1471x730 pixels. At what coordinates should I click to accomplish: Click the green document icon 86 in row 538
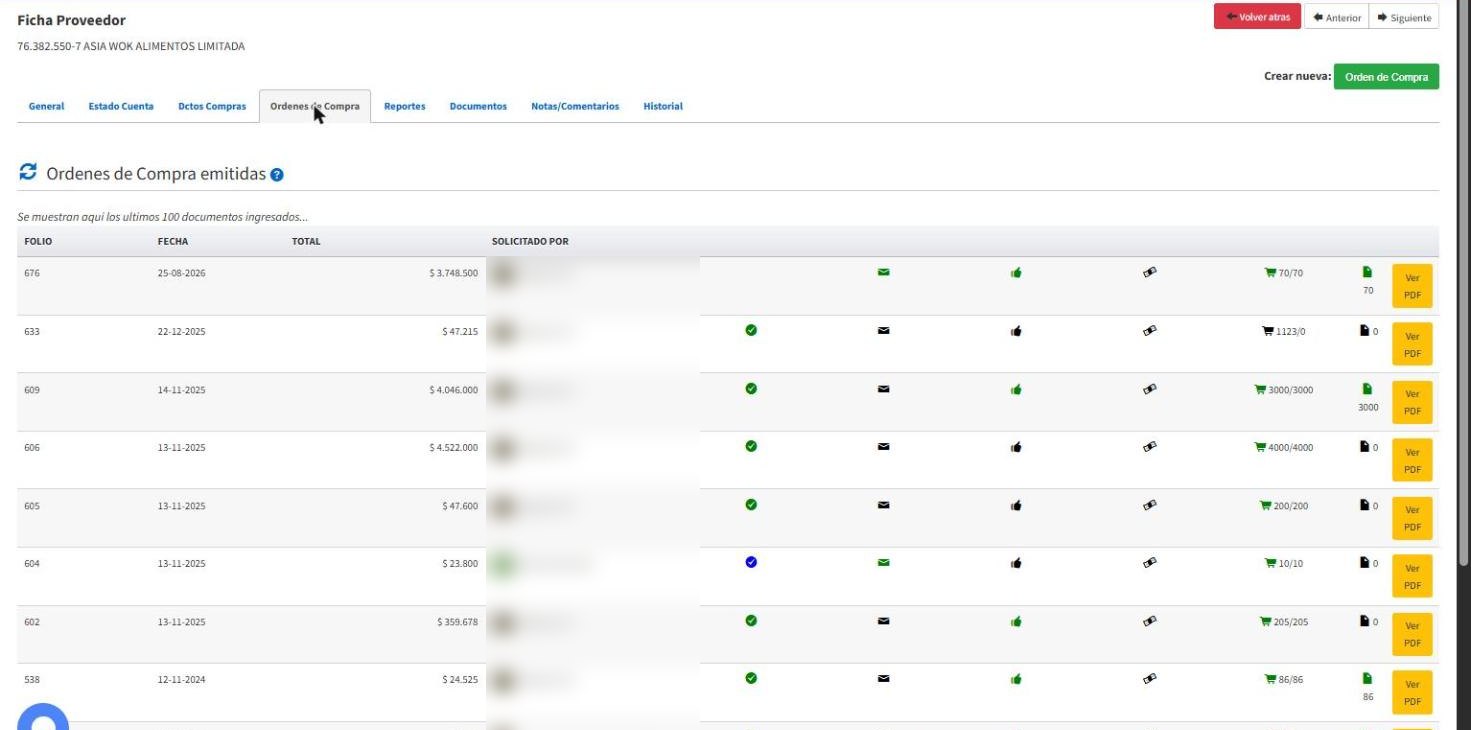click(1367, 678)
